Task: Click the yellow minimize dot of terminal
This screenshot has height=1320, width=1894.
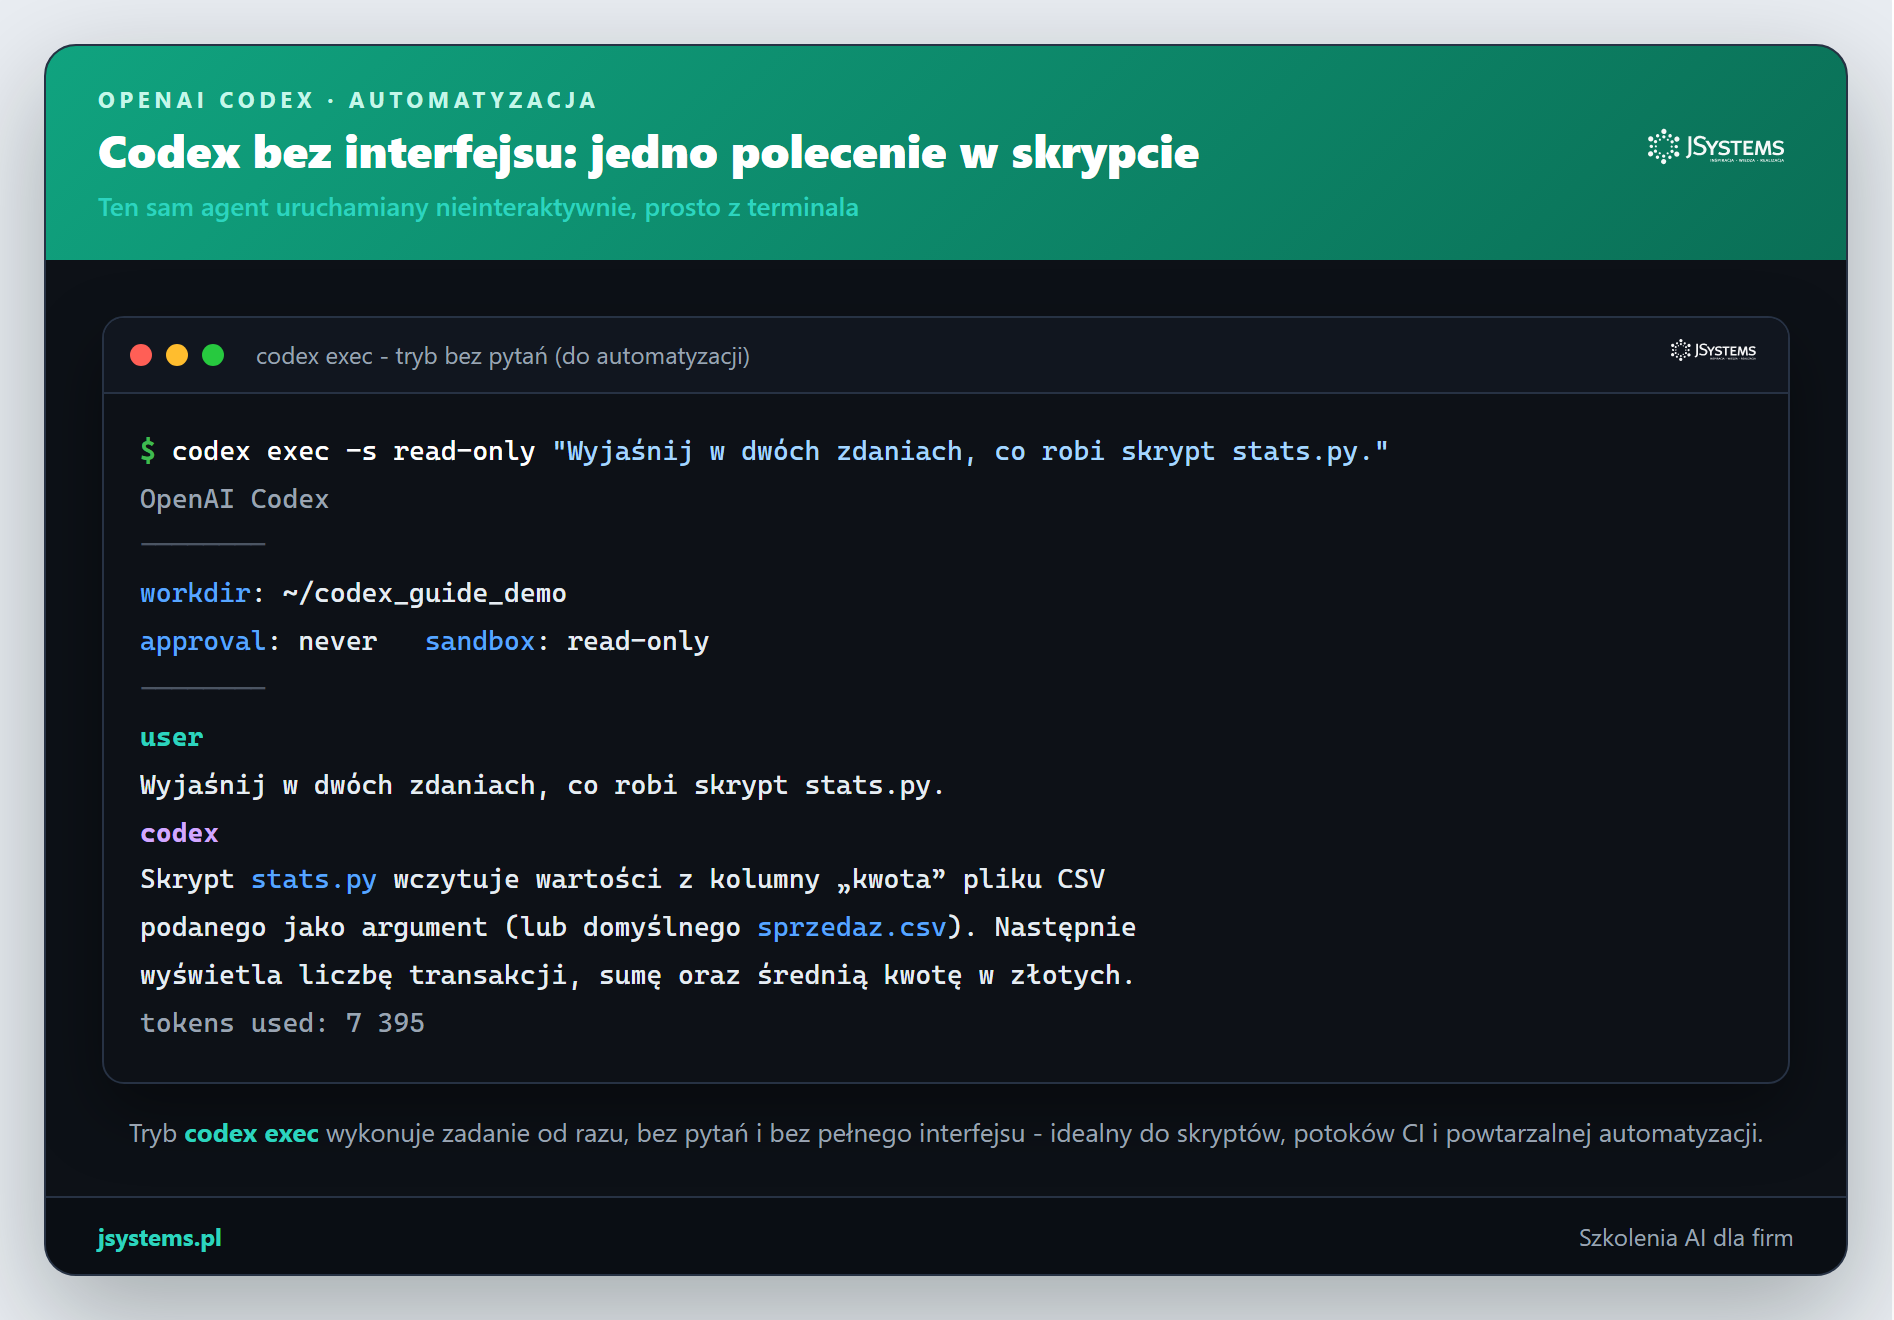Action: tap(177, 355)
